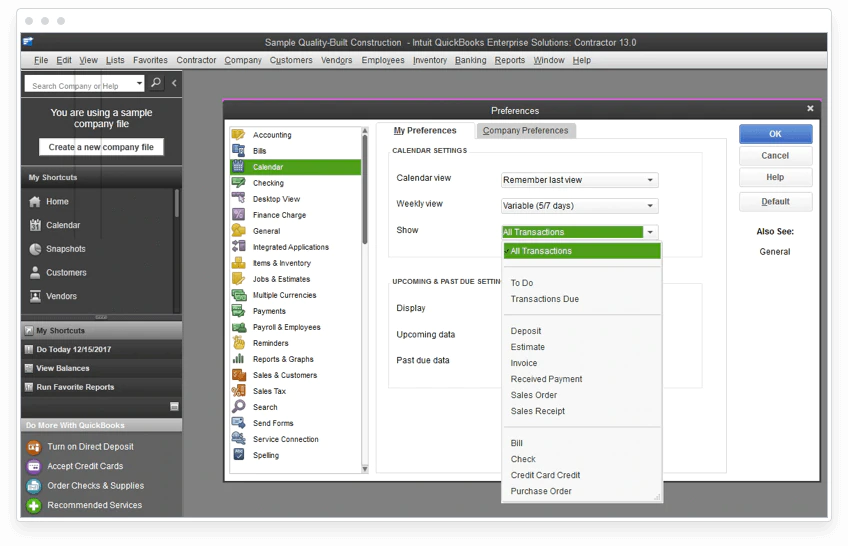Screen dimensions: 848x546
Task: Click the Turn on Direct Deposit icon
Action: tap(34, 447)
